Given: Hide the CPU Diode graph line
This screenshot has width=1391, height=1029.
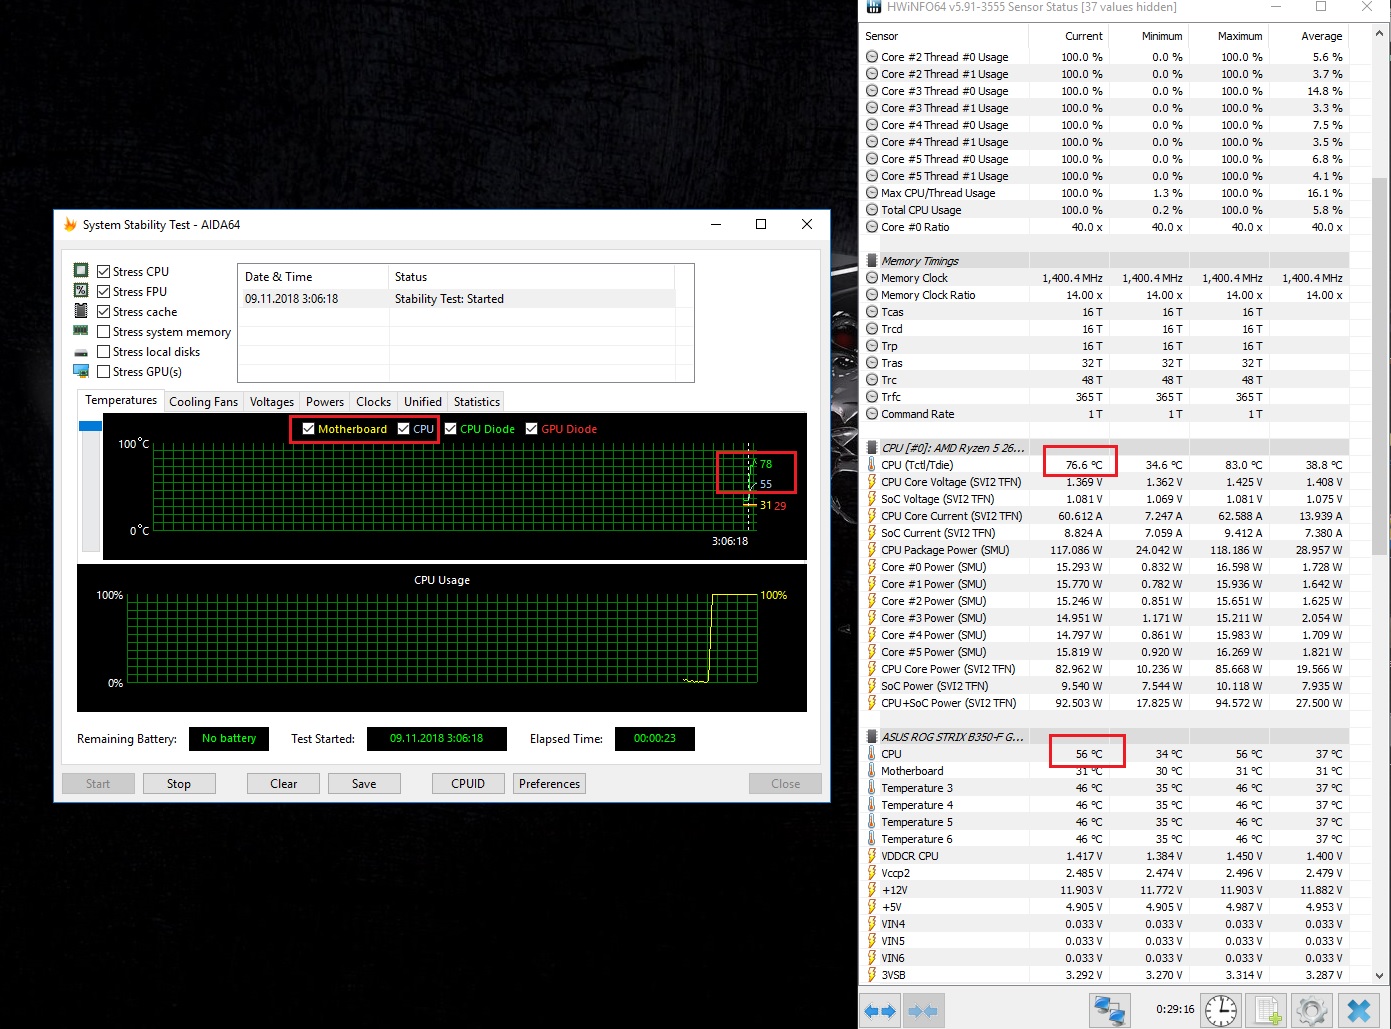Looking at the screenshot, I should pos(451,428).
